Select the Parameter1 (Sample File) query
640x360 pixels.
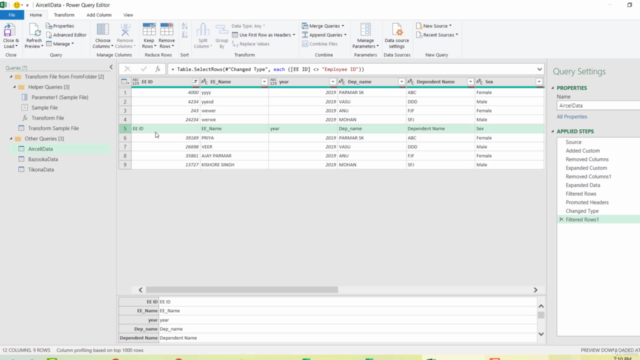tap(60, 97)
